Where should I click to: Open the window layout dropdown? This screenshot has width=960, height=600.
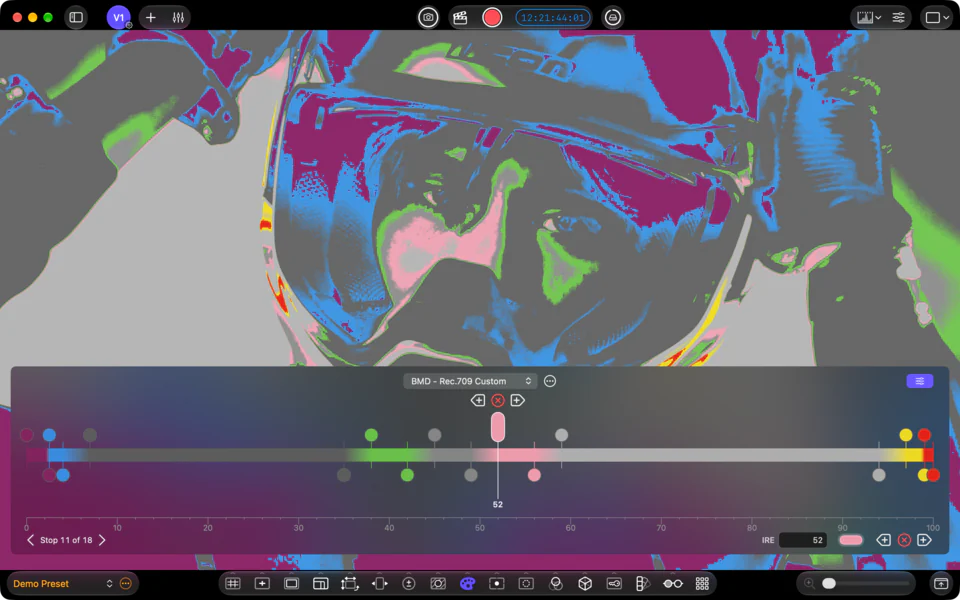pos(937,17)
